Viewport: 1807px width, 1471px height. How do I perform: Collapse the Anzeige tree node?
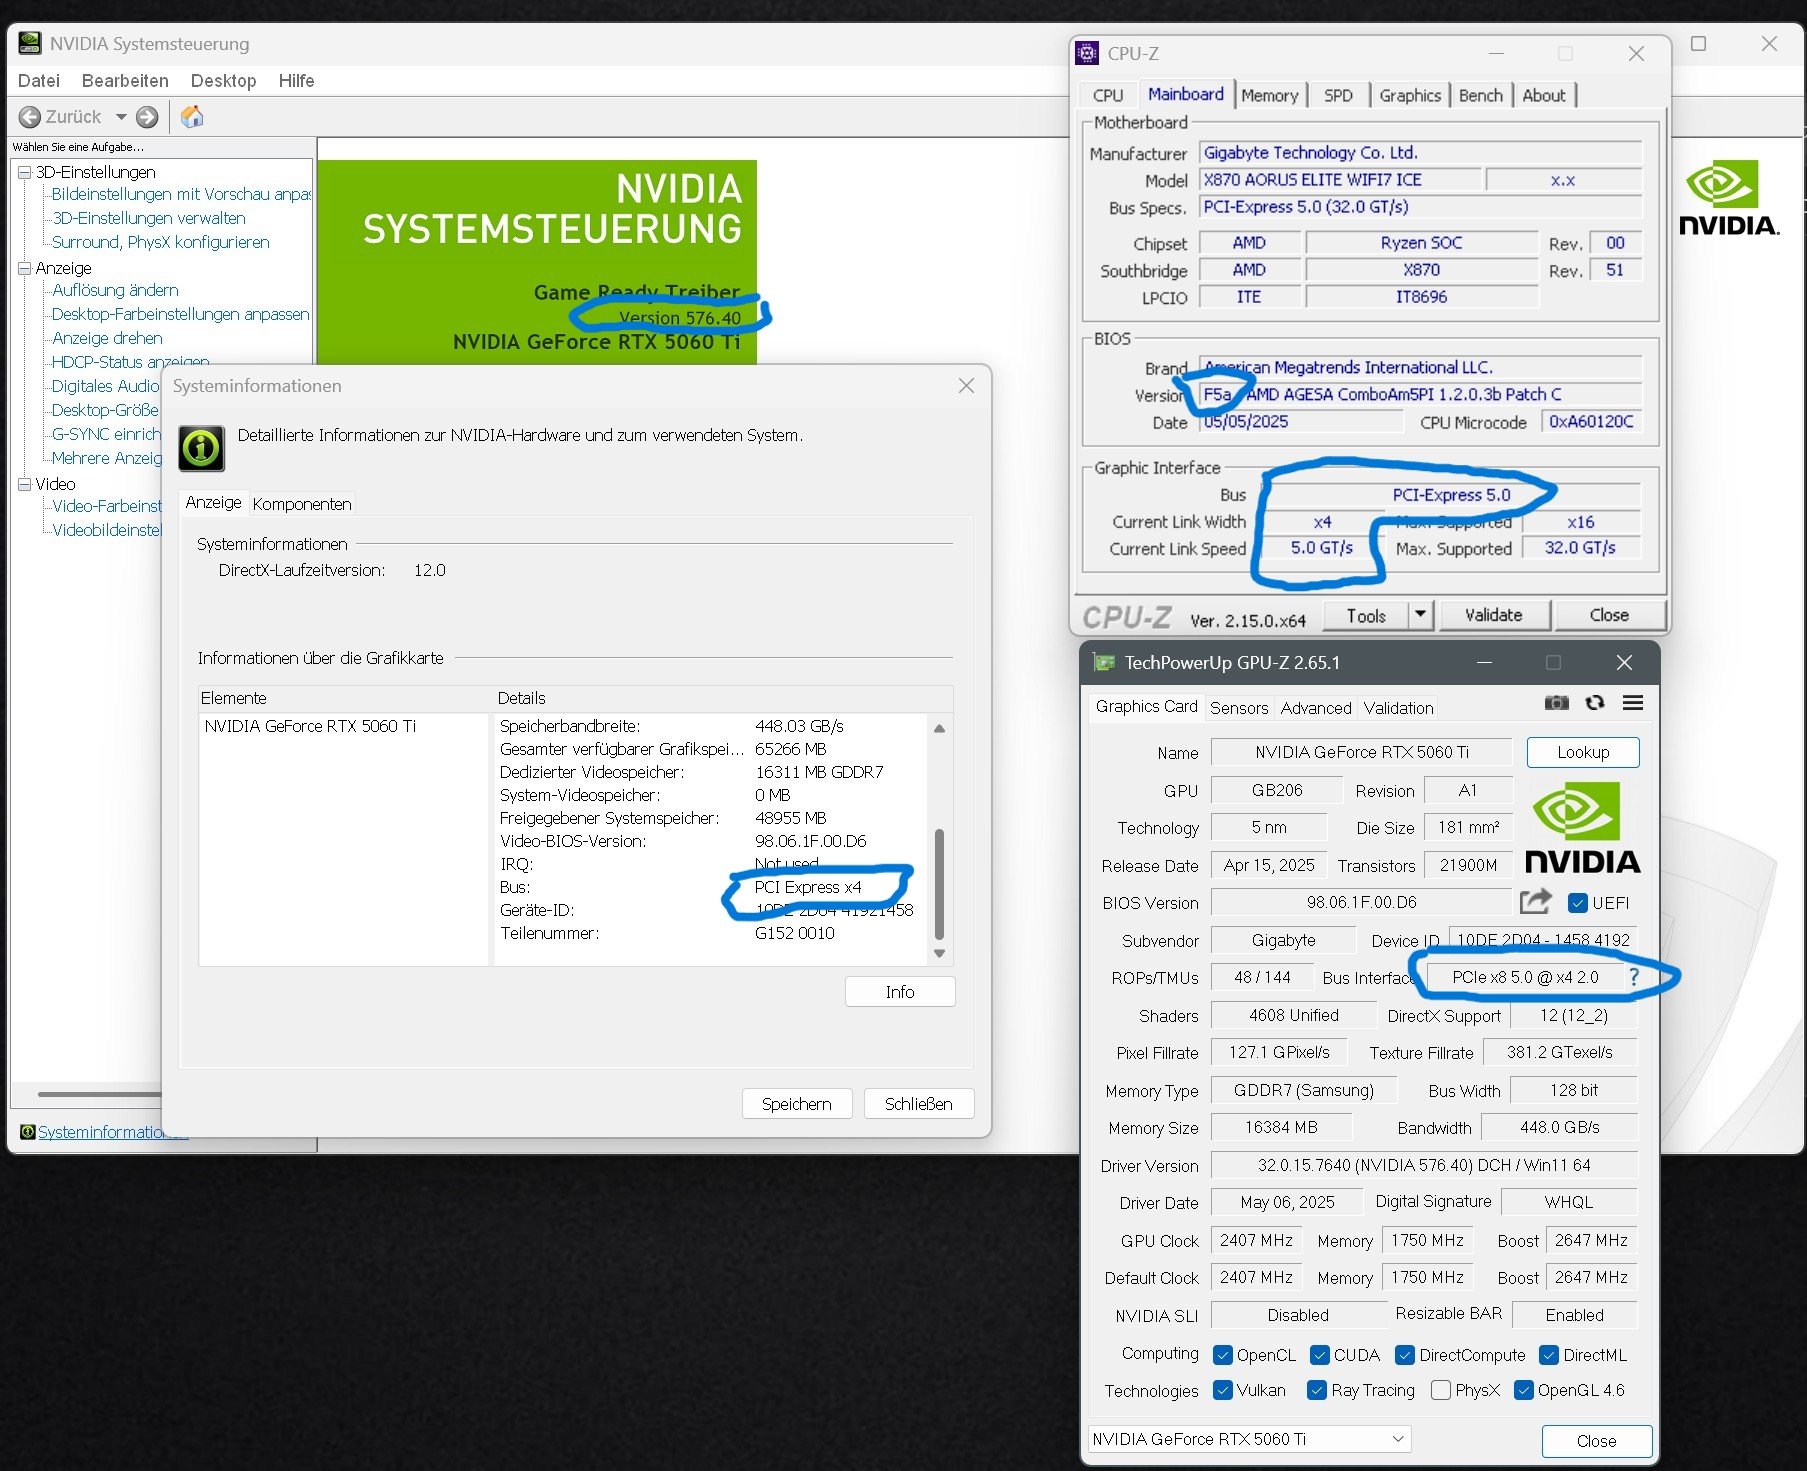[x=24, y=268]
